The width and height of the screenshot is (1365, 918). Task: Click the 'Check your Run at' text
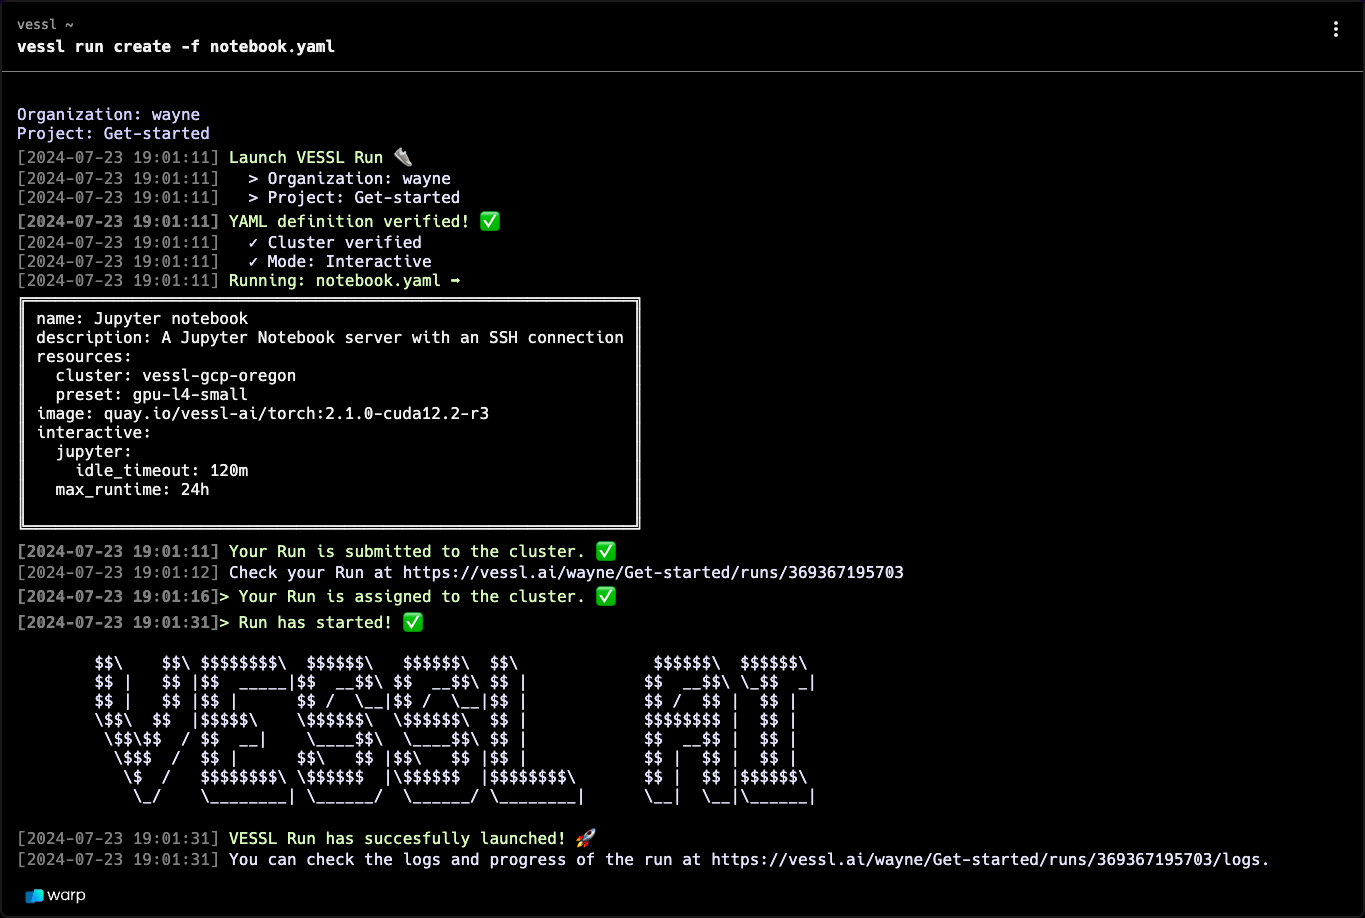tap(311, 572)
